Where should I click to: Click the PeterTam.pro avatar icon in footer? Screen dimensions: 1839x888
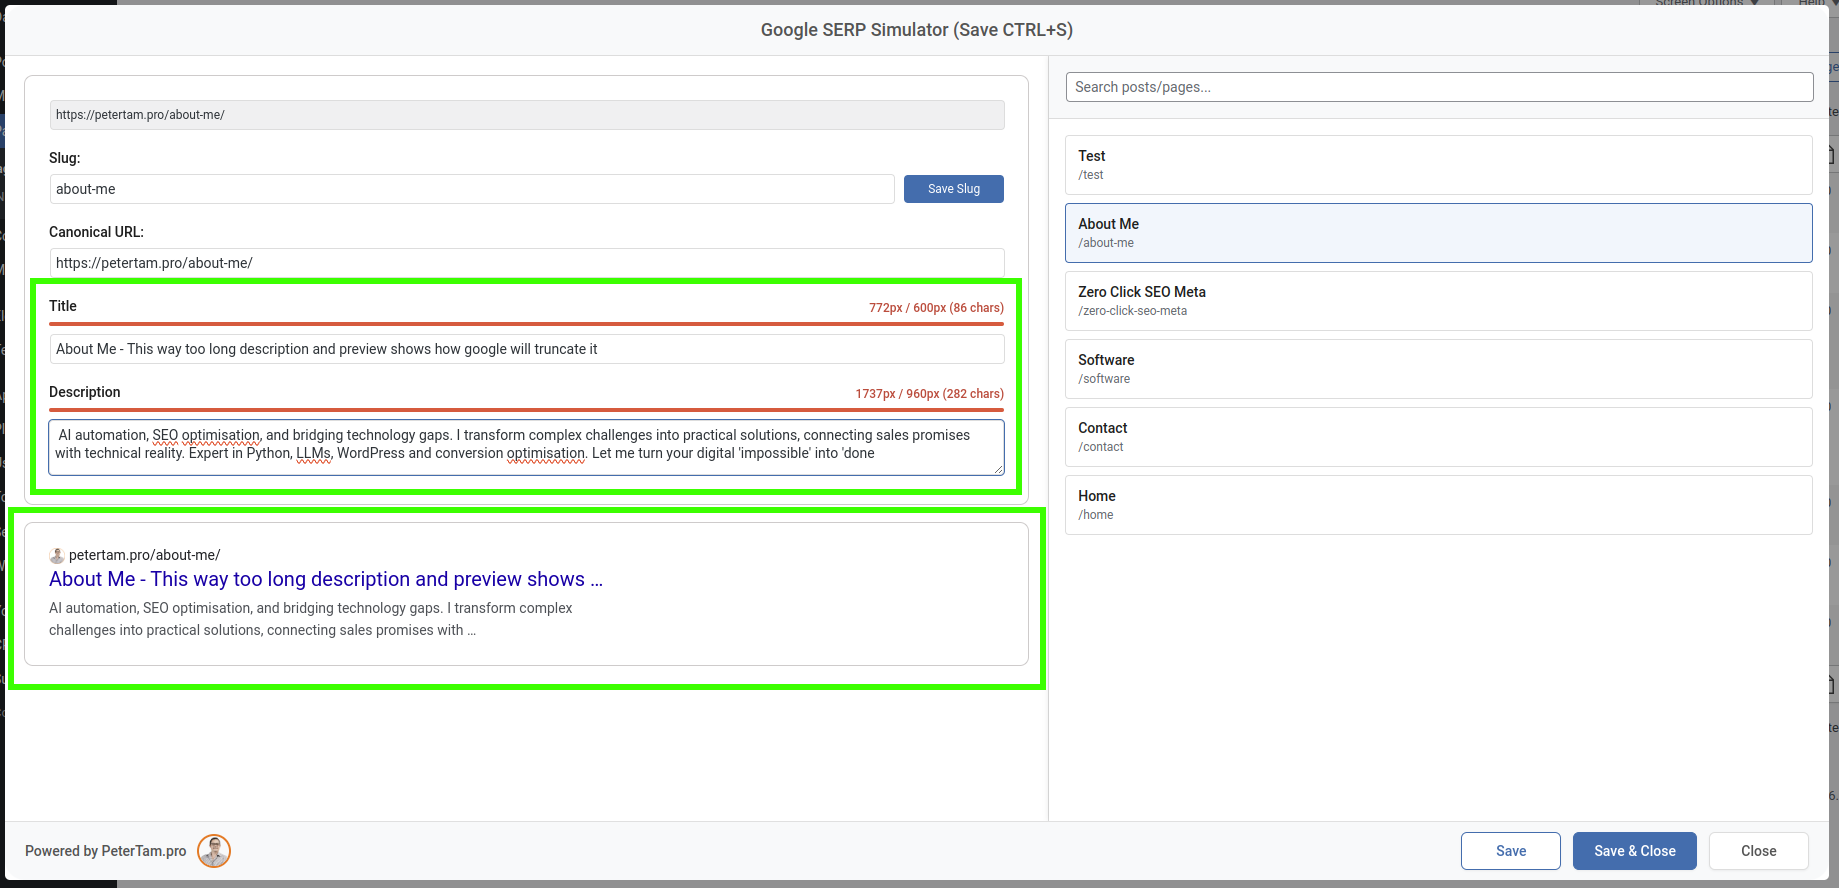[x=214, y=851]
